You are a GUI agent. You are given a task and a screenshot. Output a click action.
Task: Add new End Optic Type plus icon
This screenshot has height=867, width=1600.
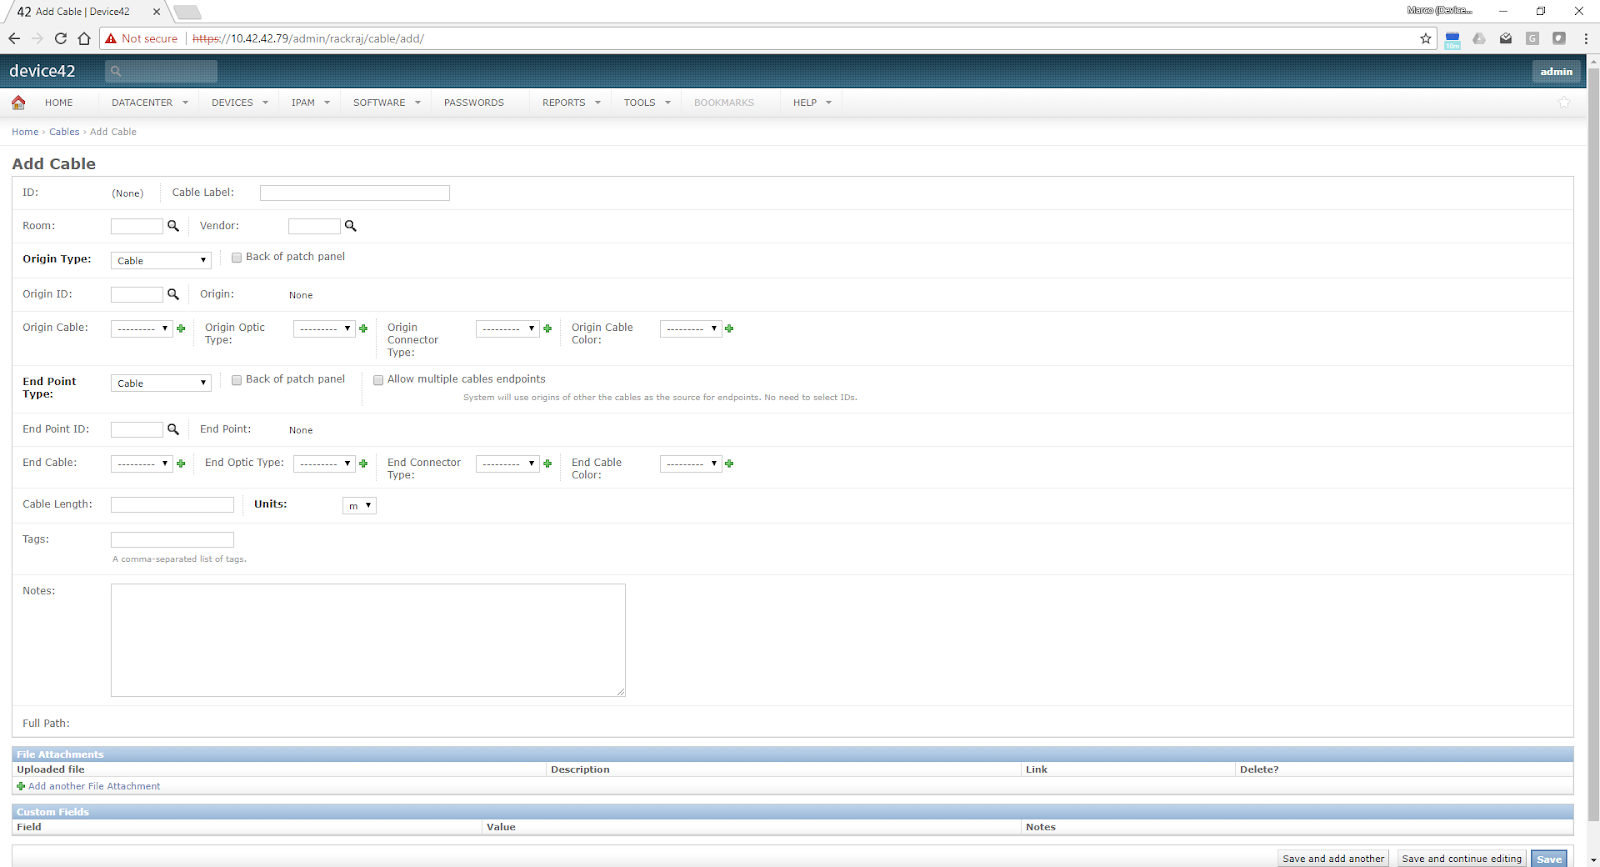coord(363,463)
